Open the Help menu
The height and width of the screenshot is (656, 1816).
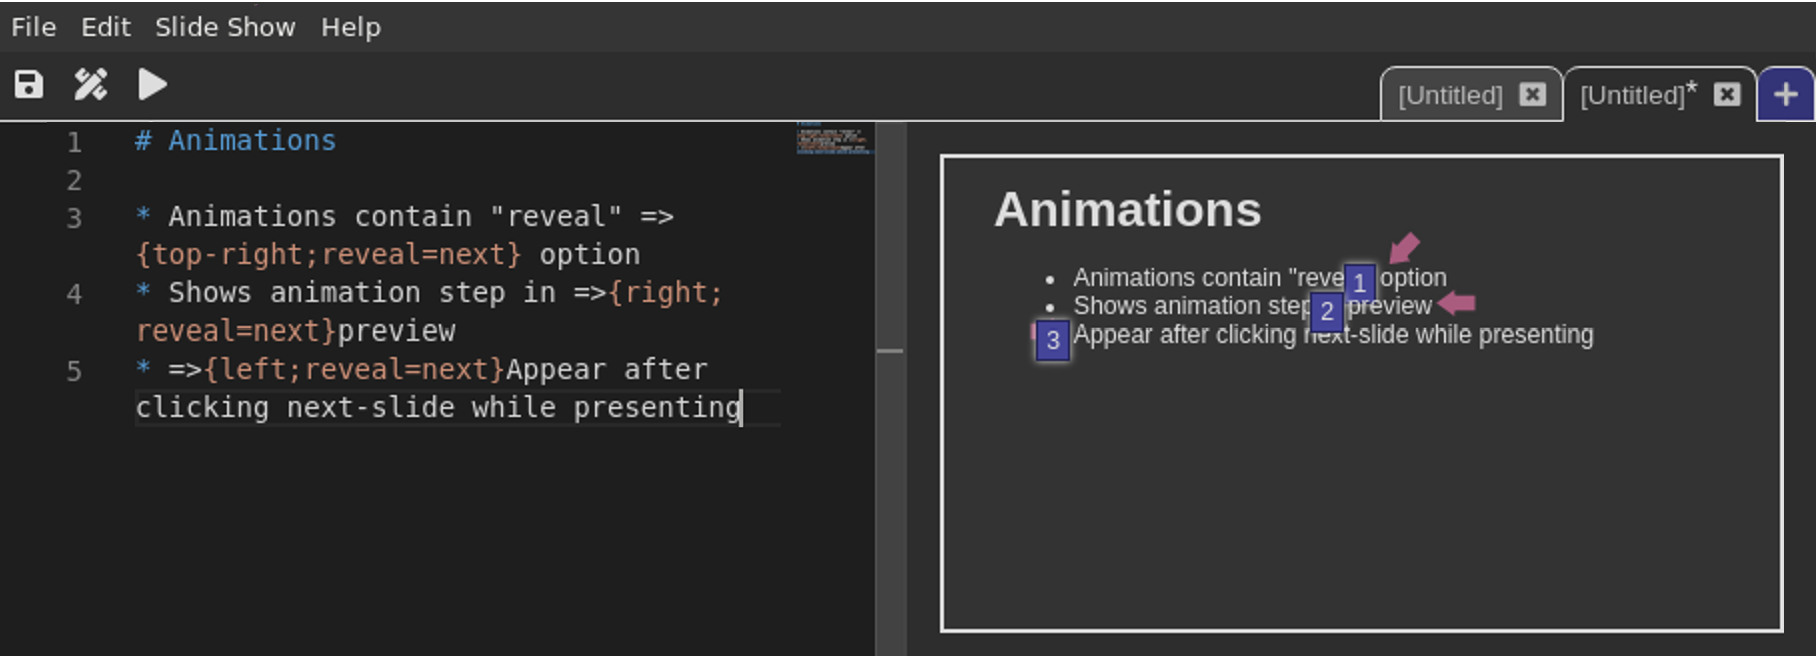[x=351, y=27]
